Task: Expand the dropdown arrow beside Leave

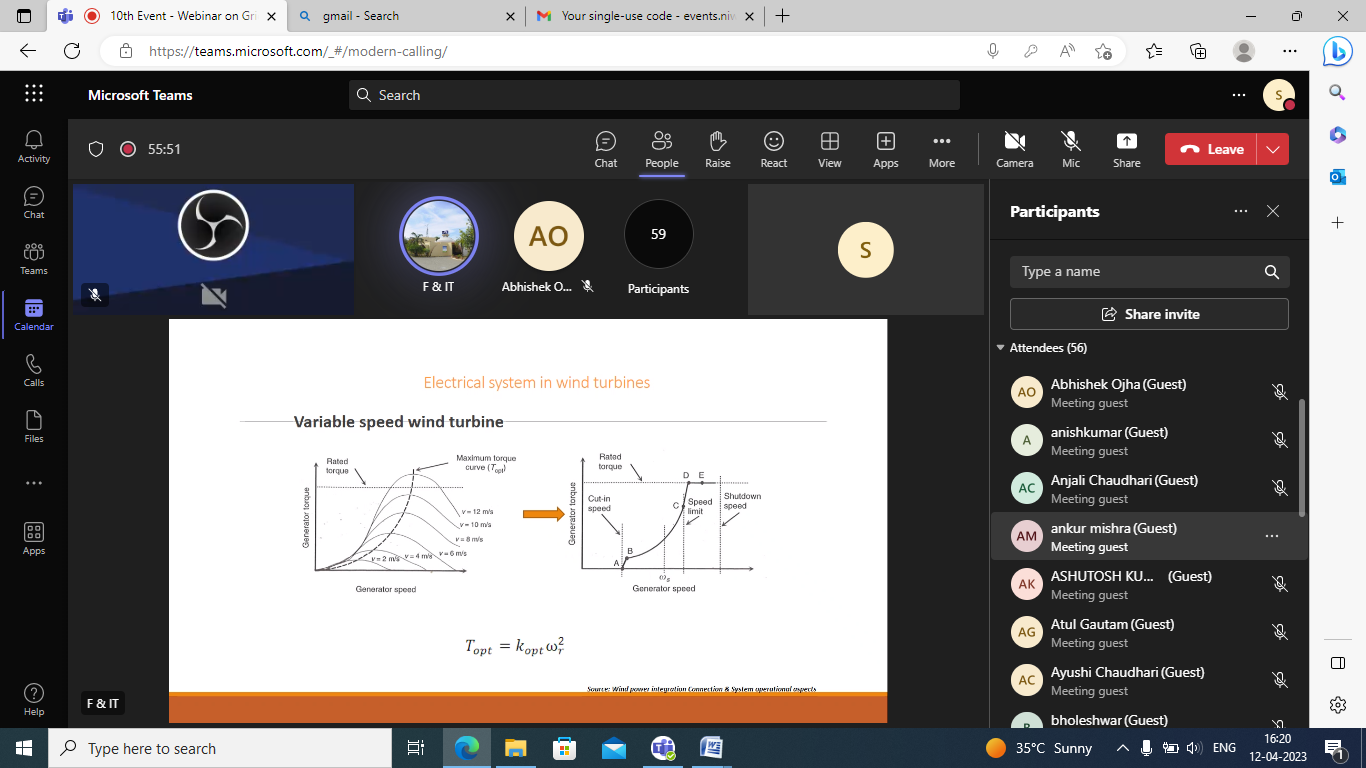Action: (1272, 149)
